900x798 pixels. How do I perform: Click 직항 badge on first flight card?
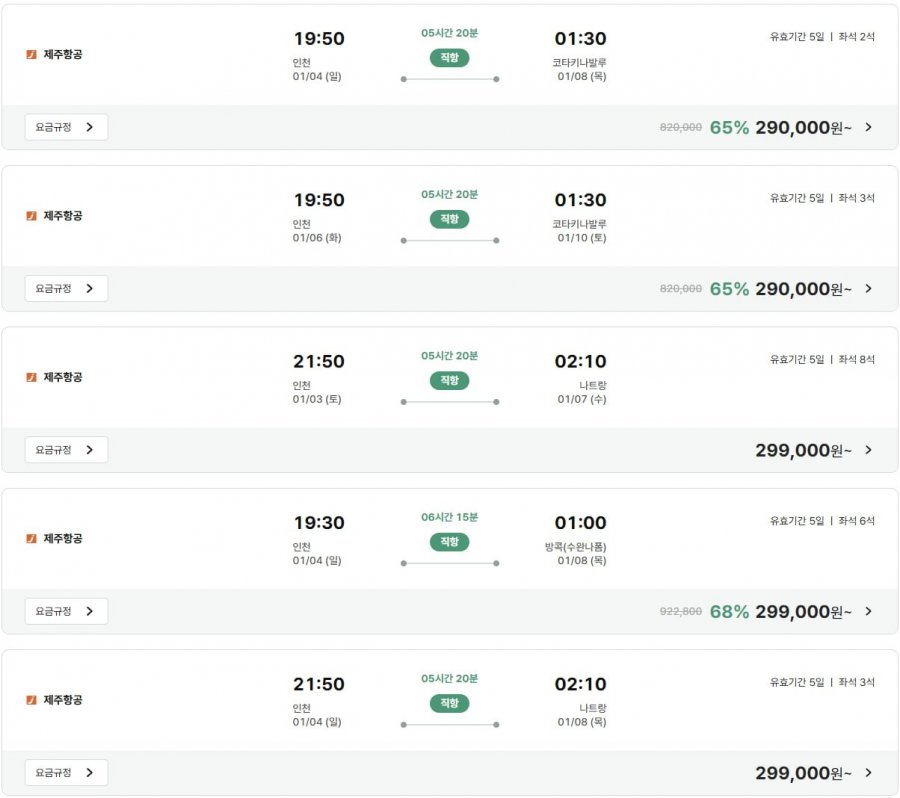coord(449,58)
